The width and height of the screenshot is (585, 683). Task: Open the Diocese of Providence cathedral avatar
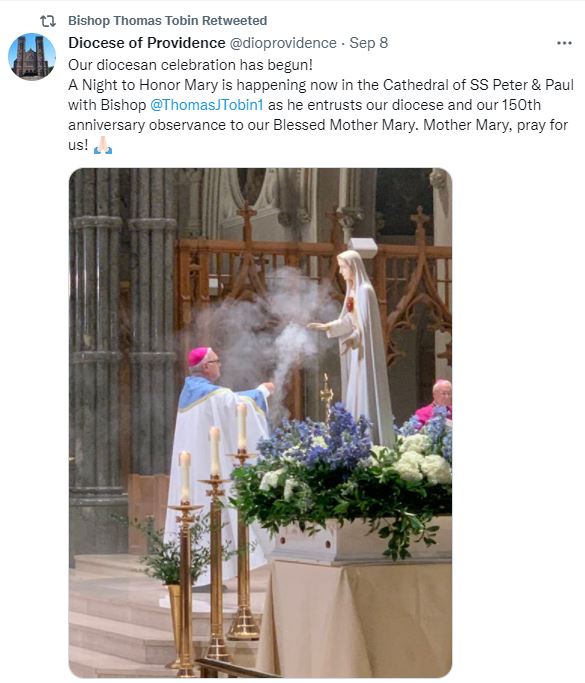pos(32,57)
